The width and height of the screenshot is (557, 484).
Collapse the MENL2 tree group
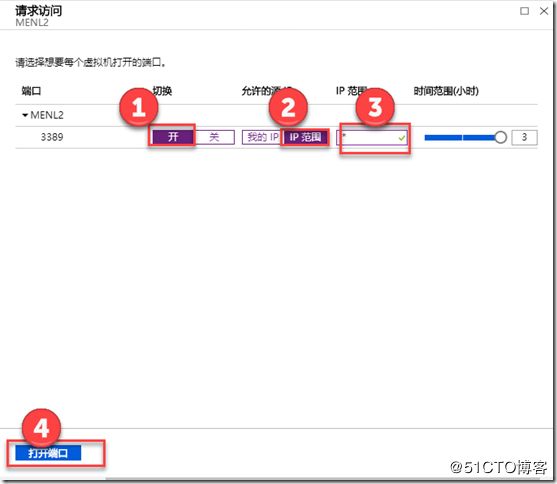pyautogui.click(x=25, y=115)
